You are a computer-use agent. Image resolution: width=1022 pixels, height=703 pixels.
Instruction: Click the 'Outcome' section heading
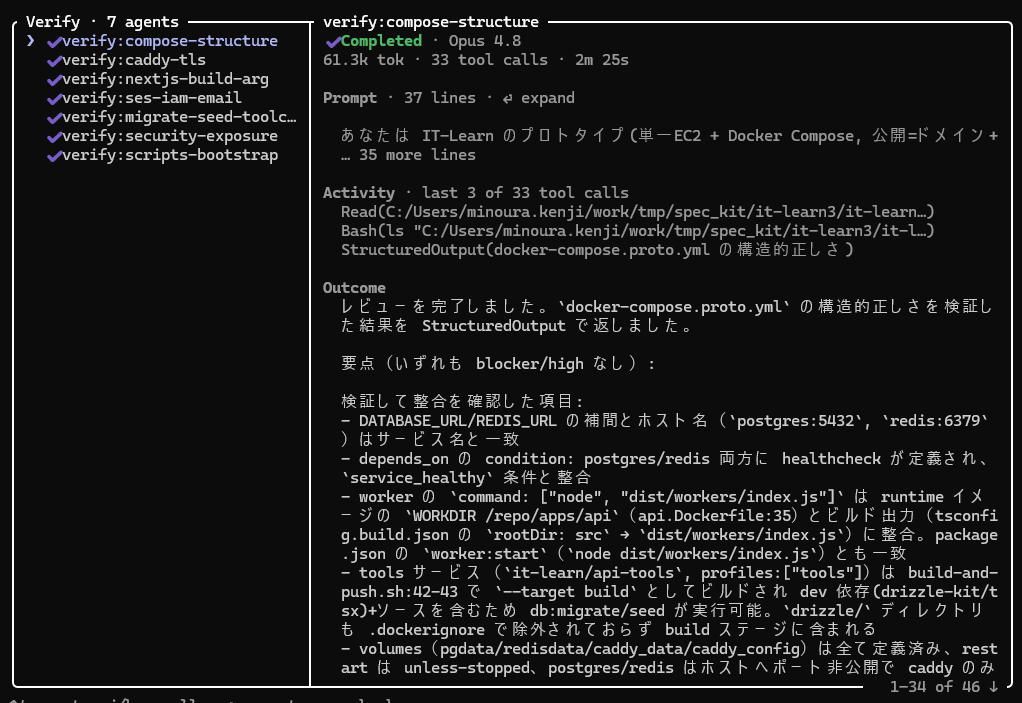354,288
